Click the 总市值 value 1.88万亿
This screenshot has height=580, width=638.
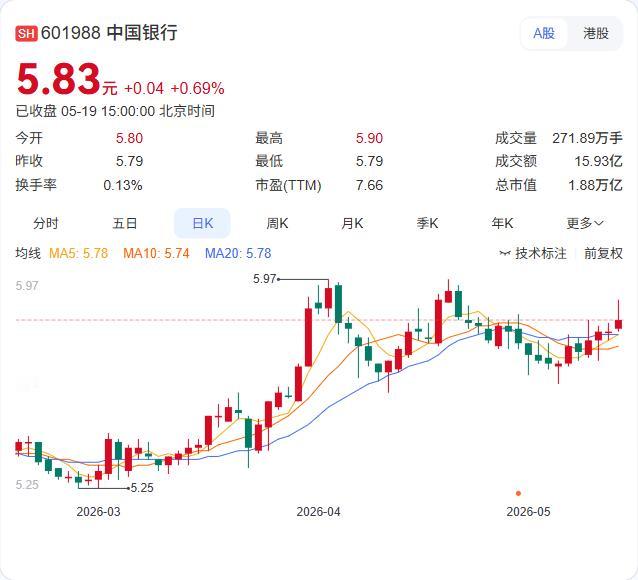(596, 186)
